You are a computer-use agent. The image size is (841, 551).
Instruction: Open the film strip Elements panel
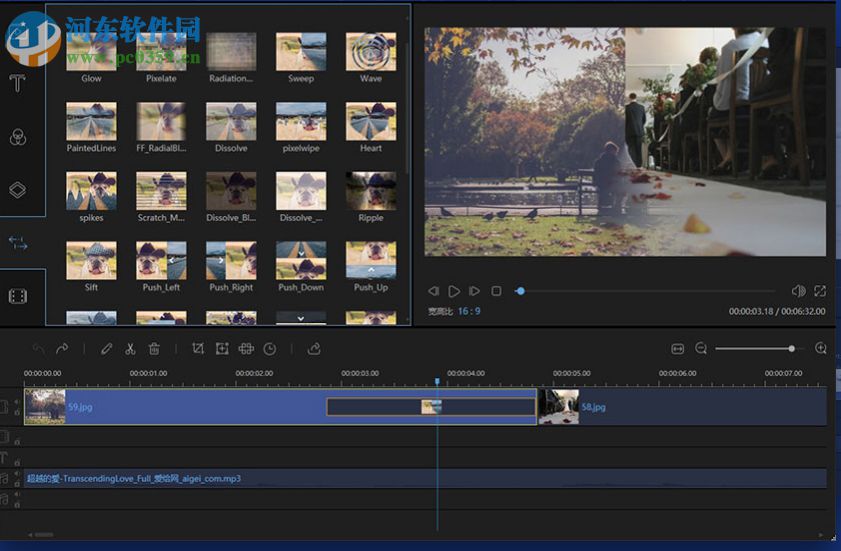coord(18,296)
